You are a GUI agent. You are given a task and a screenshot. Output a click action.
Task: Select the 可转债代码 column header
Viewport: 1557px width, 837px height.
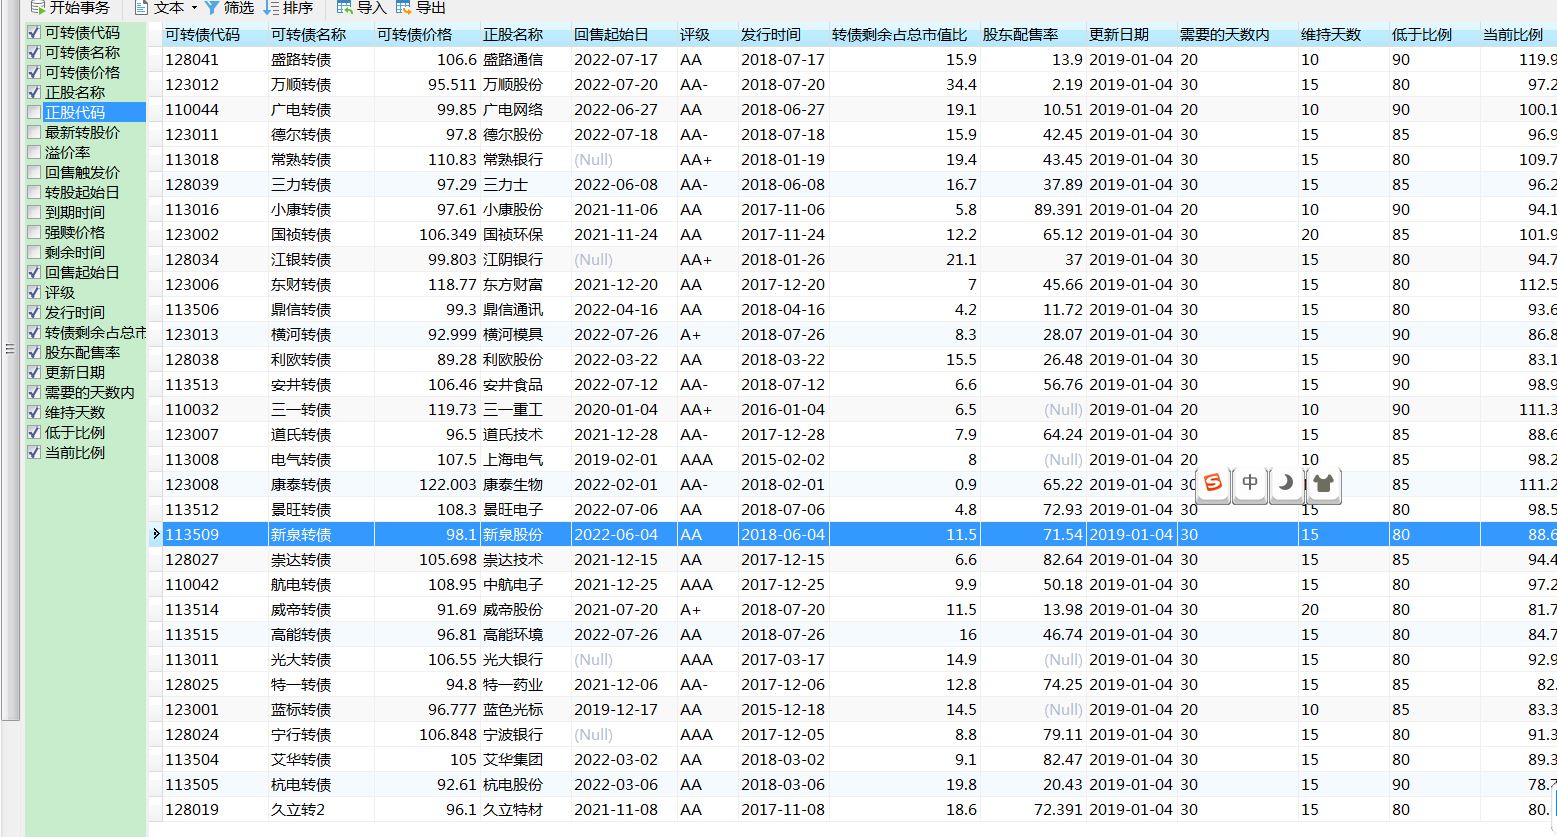pyautogui.click(x=215, y=34)
